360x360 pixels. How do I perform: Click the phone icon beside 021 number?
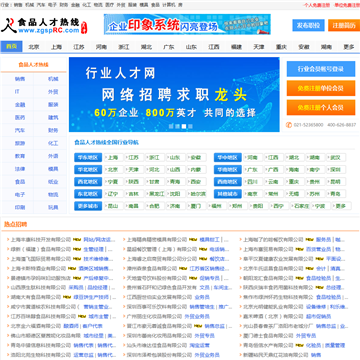(x=289, y=125)
